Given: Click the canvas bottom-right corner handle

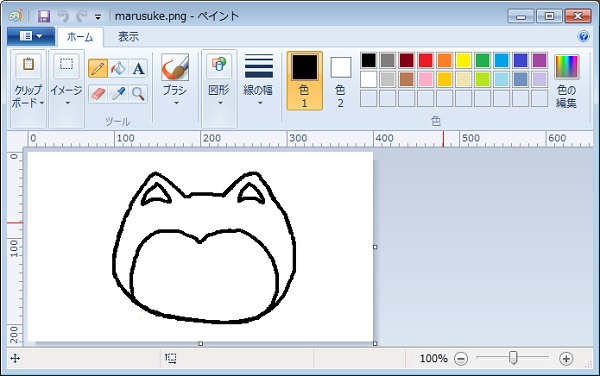Looking at the screenshot, I should (x=375, y=343).
